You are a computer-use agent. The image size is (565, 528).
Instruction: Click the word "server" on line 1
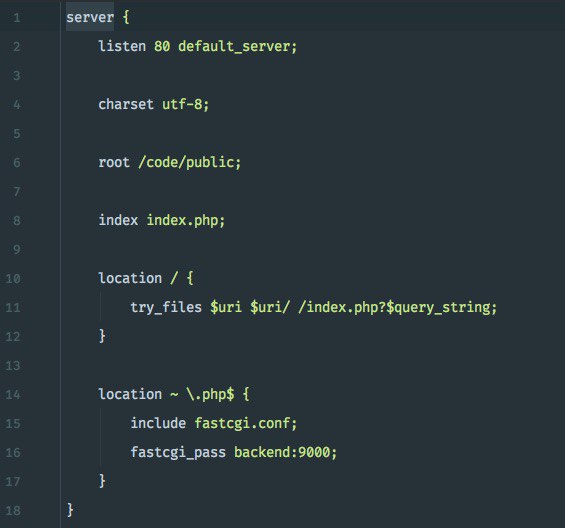pos(90,17)
